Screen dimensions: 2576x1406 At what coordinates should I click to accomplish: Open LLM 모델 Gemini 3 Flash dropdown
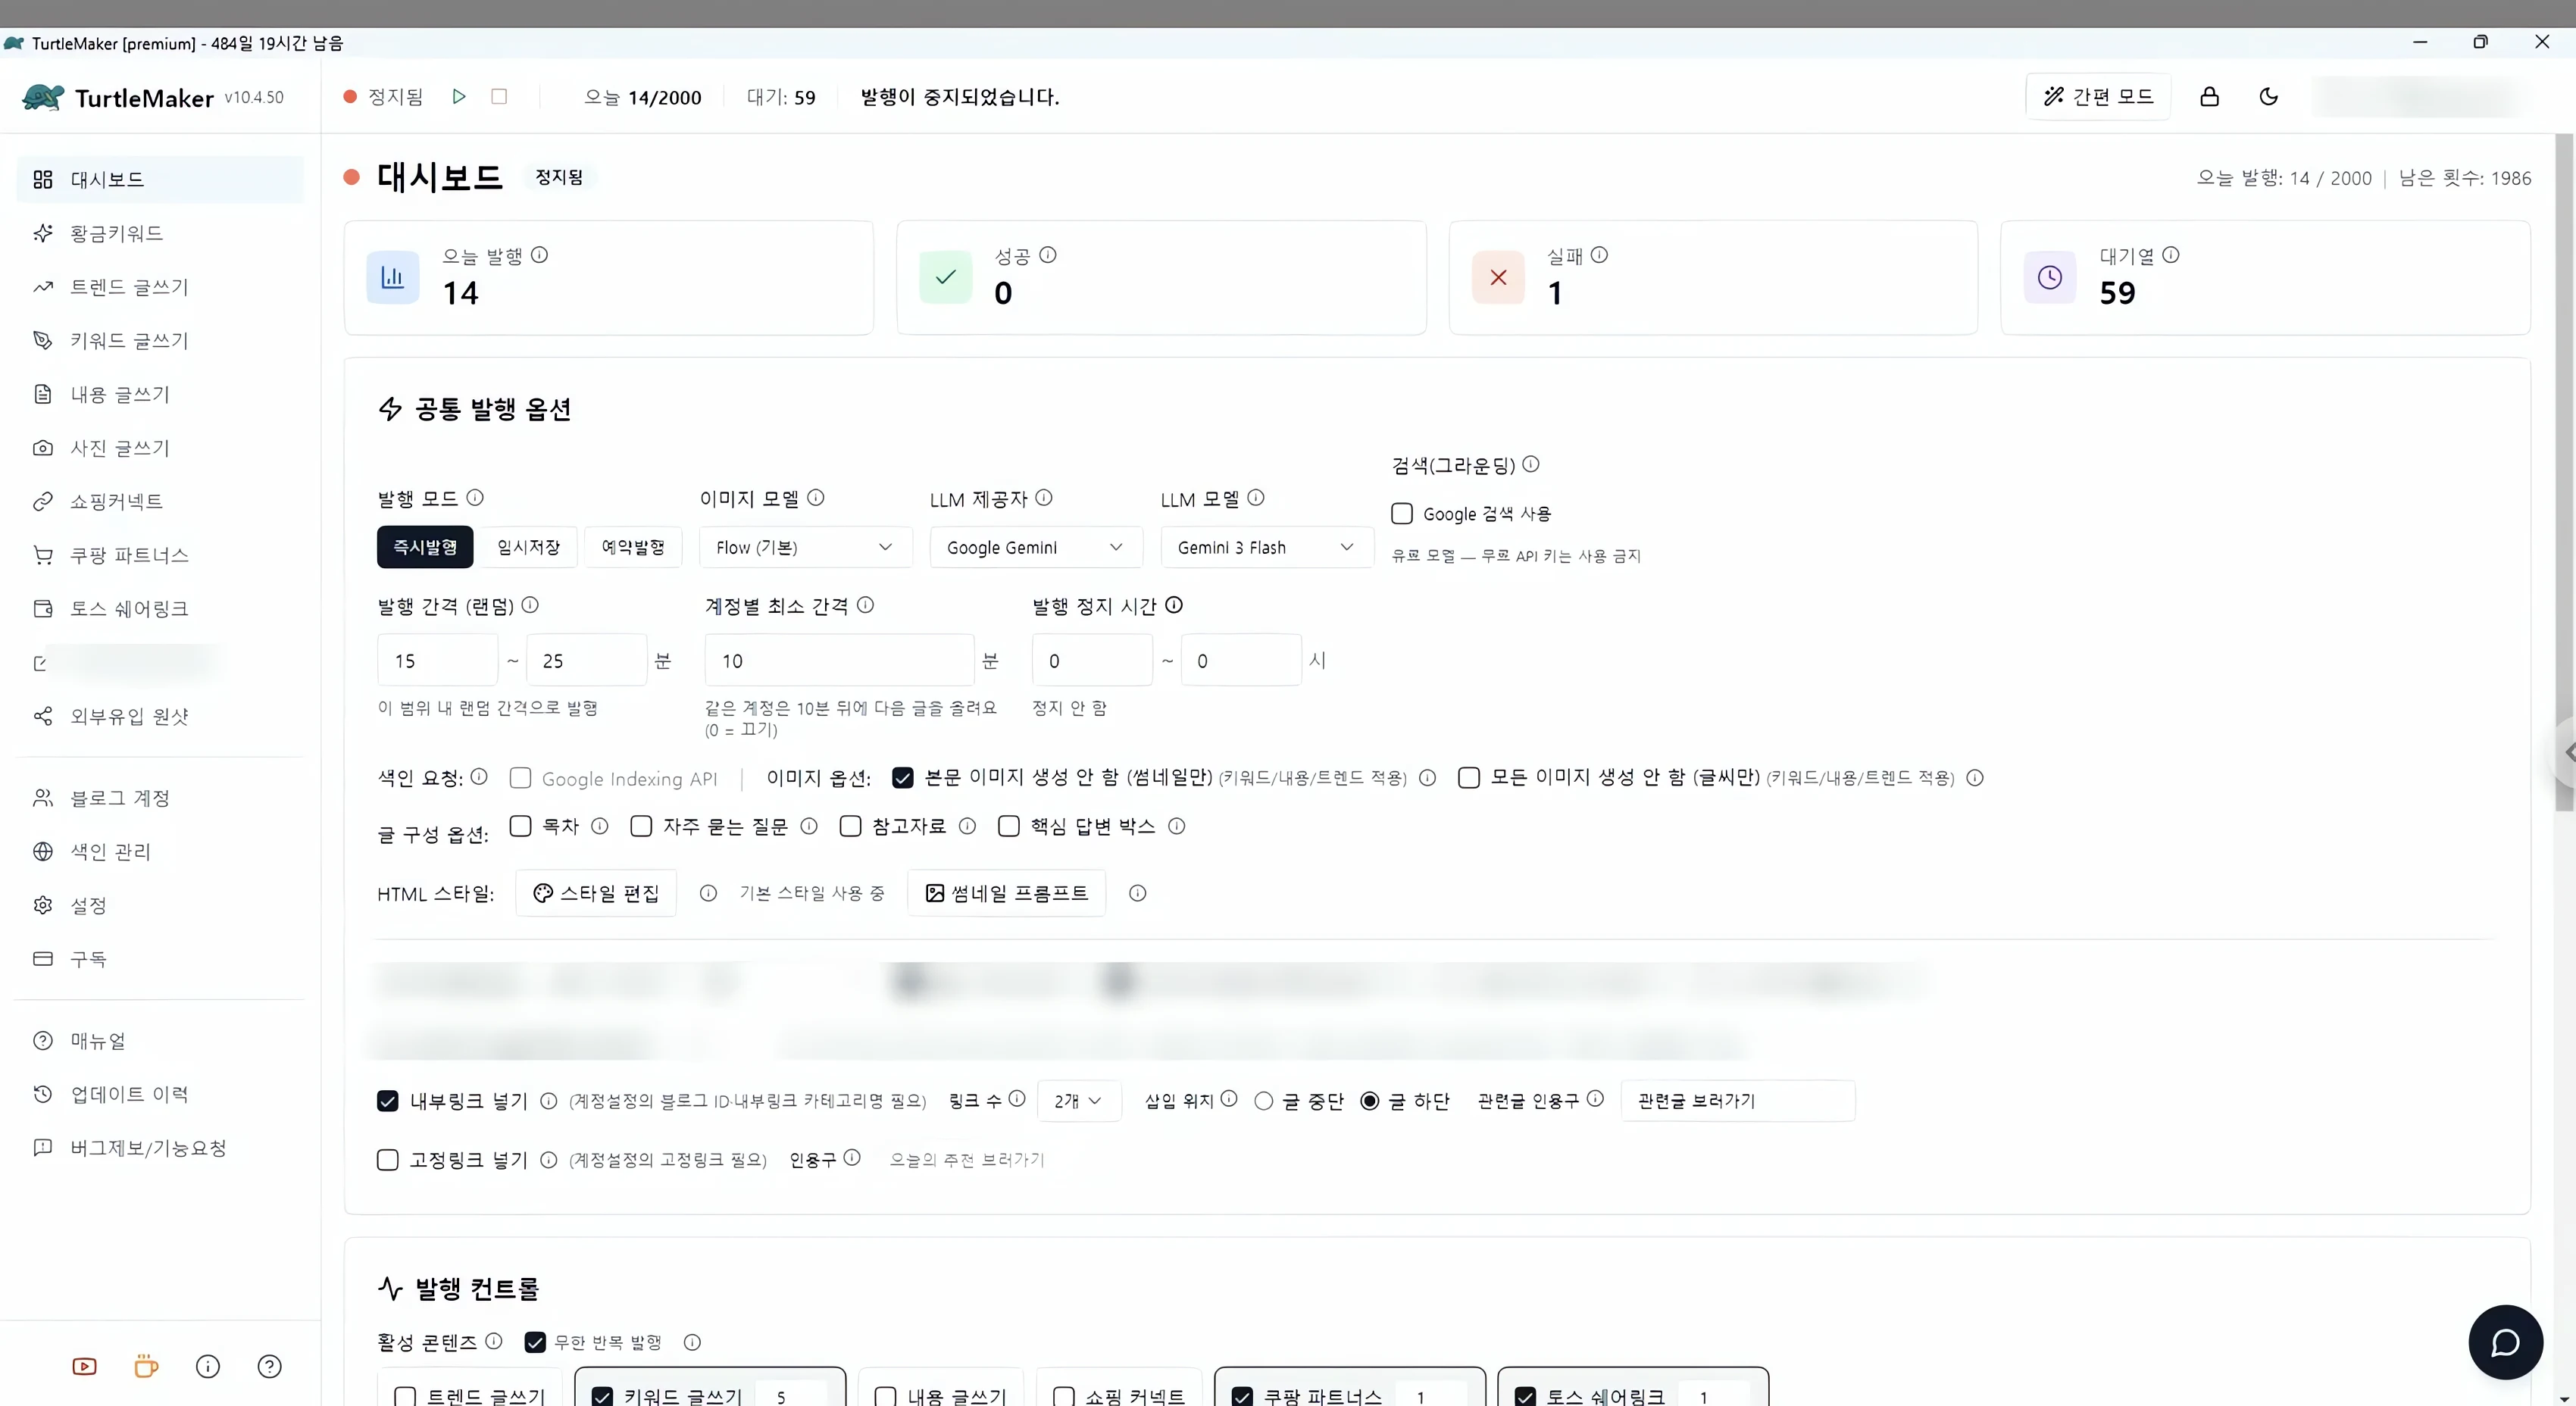tap(1267, 547)
